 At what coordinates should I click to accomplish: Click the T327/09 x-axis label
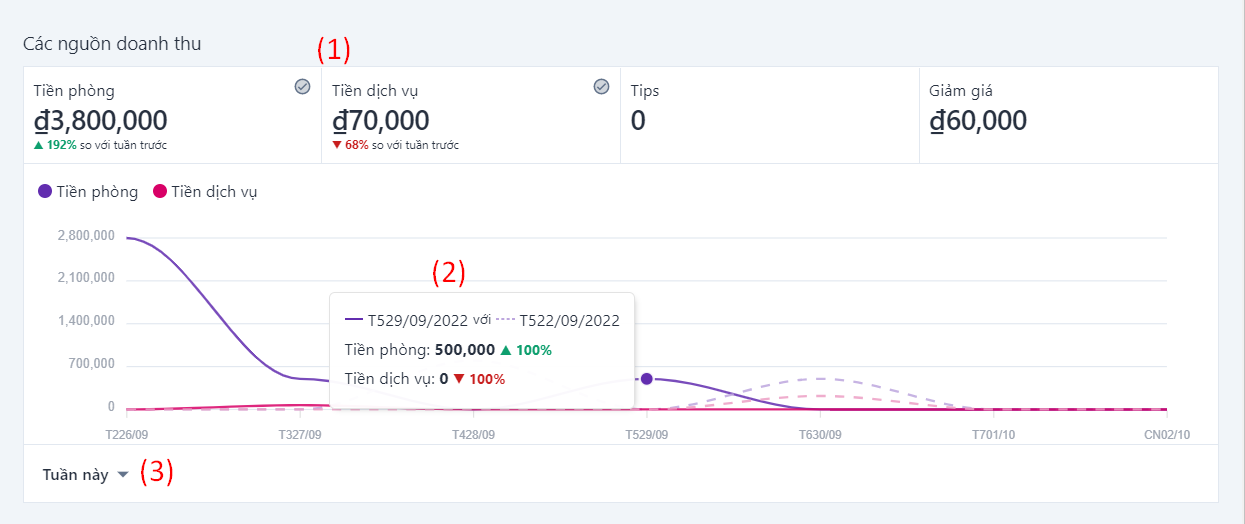[300, 435]
